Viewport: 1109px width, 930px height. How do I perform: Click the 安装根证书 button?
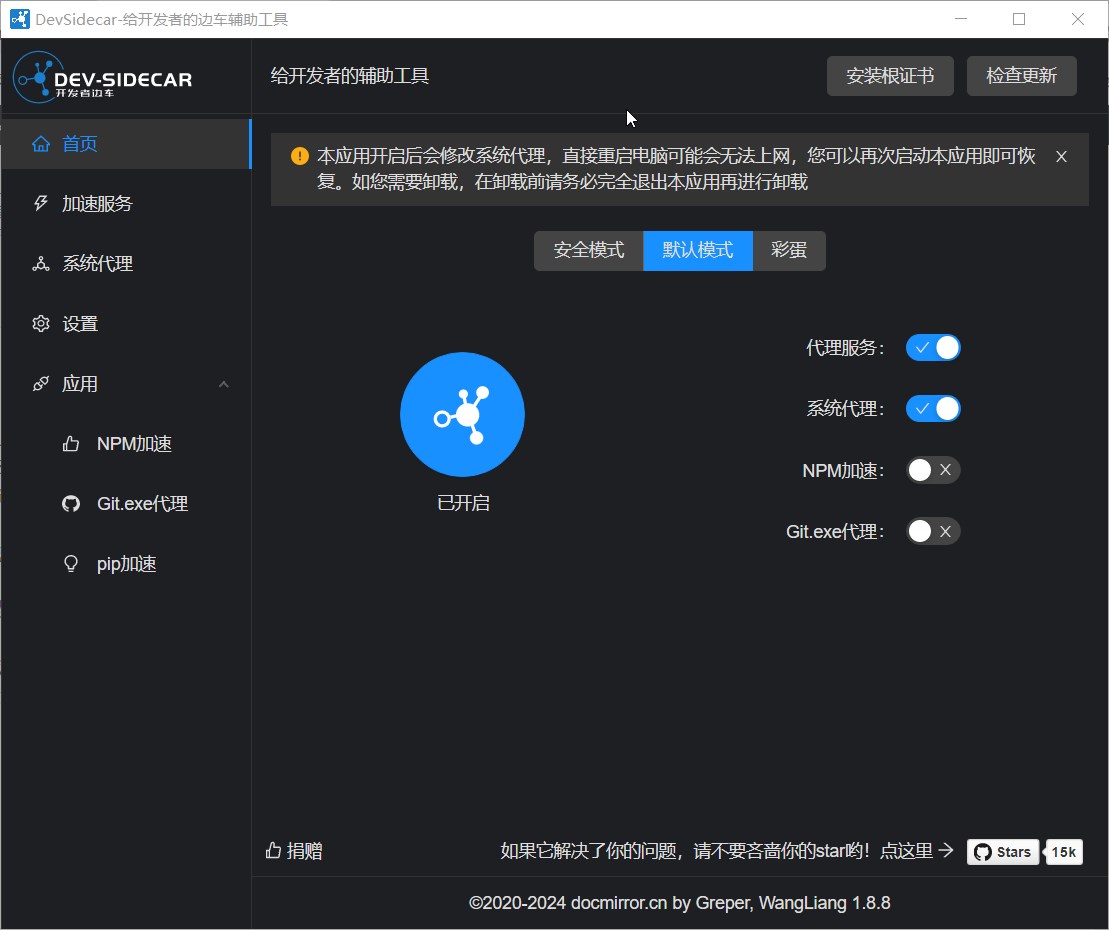[x=890, y=76]
